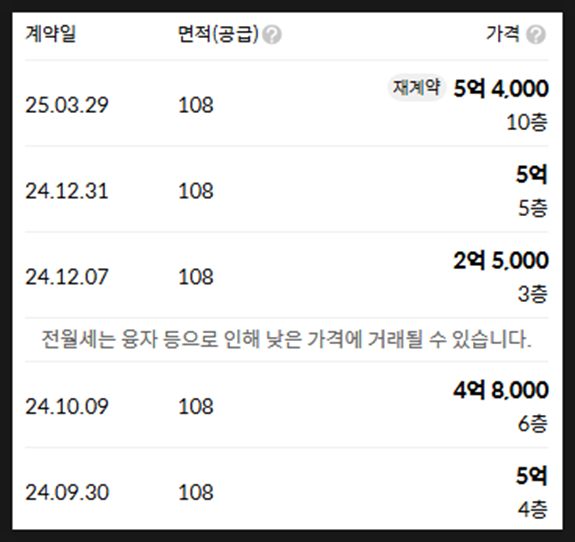
Task: Open the 24.12.07 contract row
Action: [287, 275]
